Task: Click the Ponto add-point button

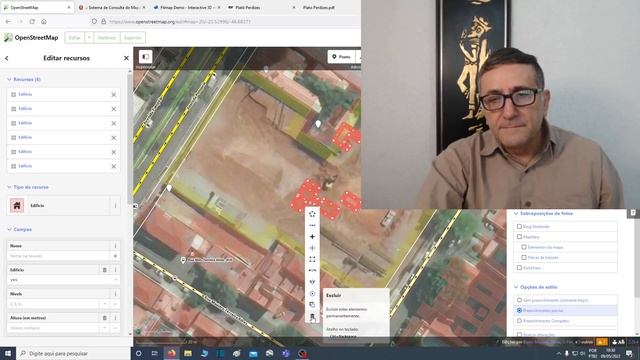Action: (341, 57)
